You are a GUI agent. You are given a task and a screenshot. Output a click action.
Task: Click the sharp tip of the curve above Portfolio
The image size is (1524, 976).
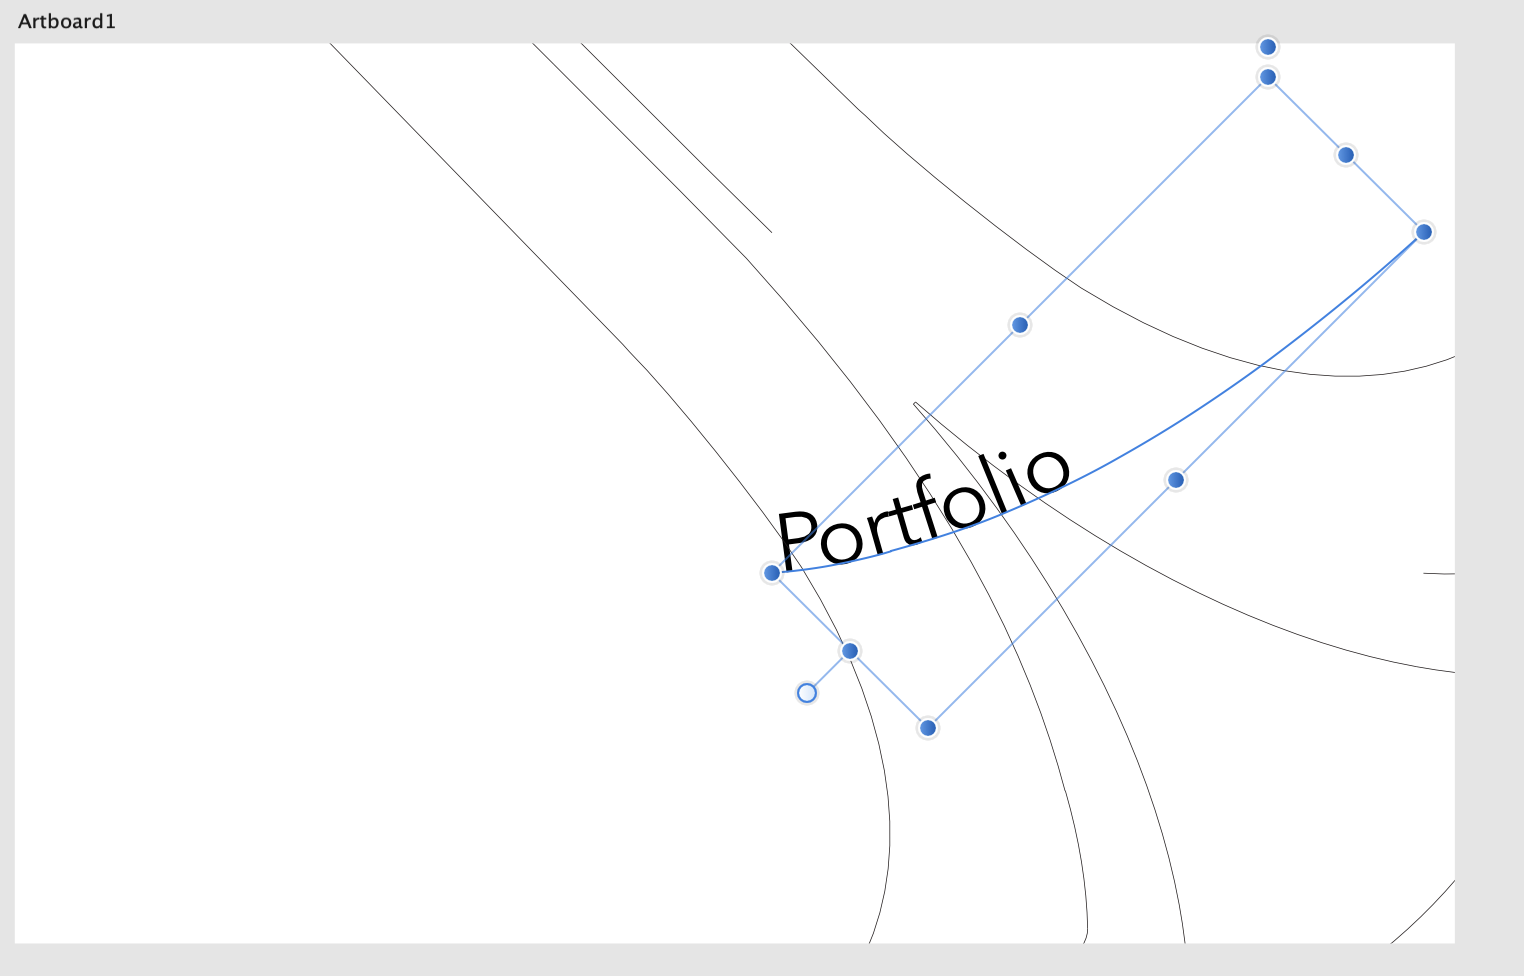coord(915,404)
